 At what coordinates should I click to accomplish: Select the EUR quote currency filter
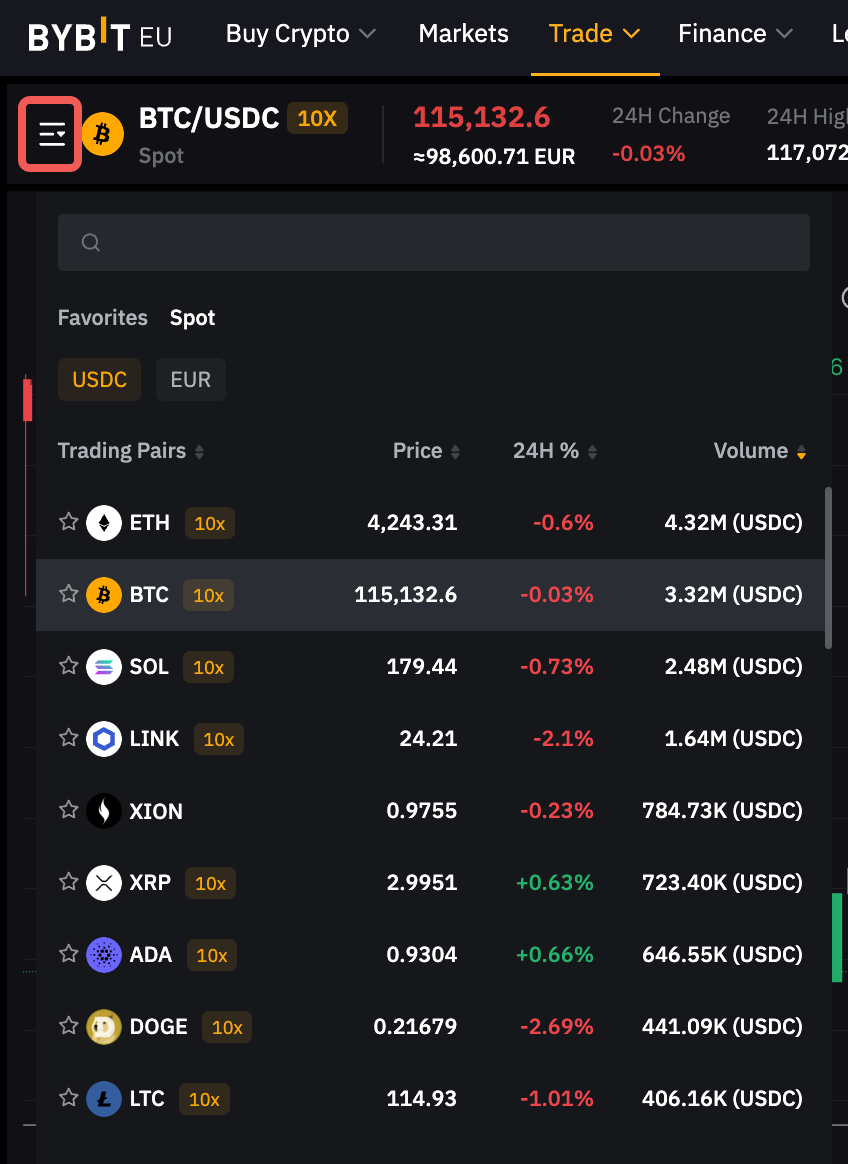click(191, 380)
